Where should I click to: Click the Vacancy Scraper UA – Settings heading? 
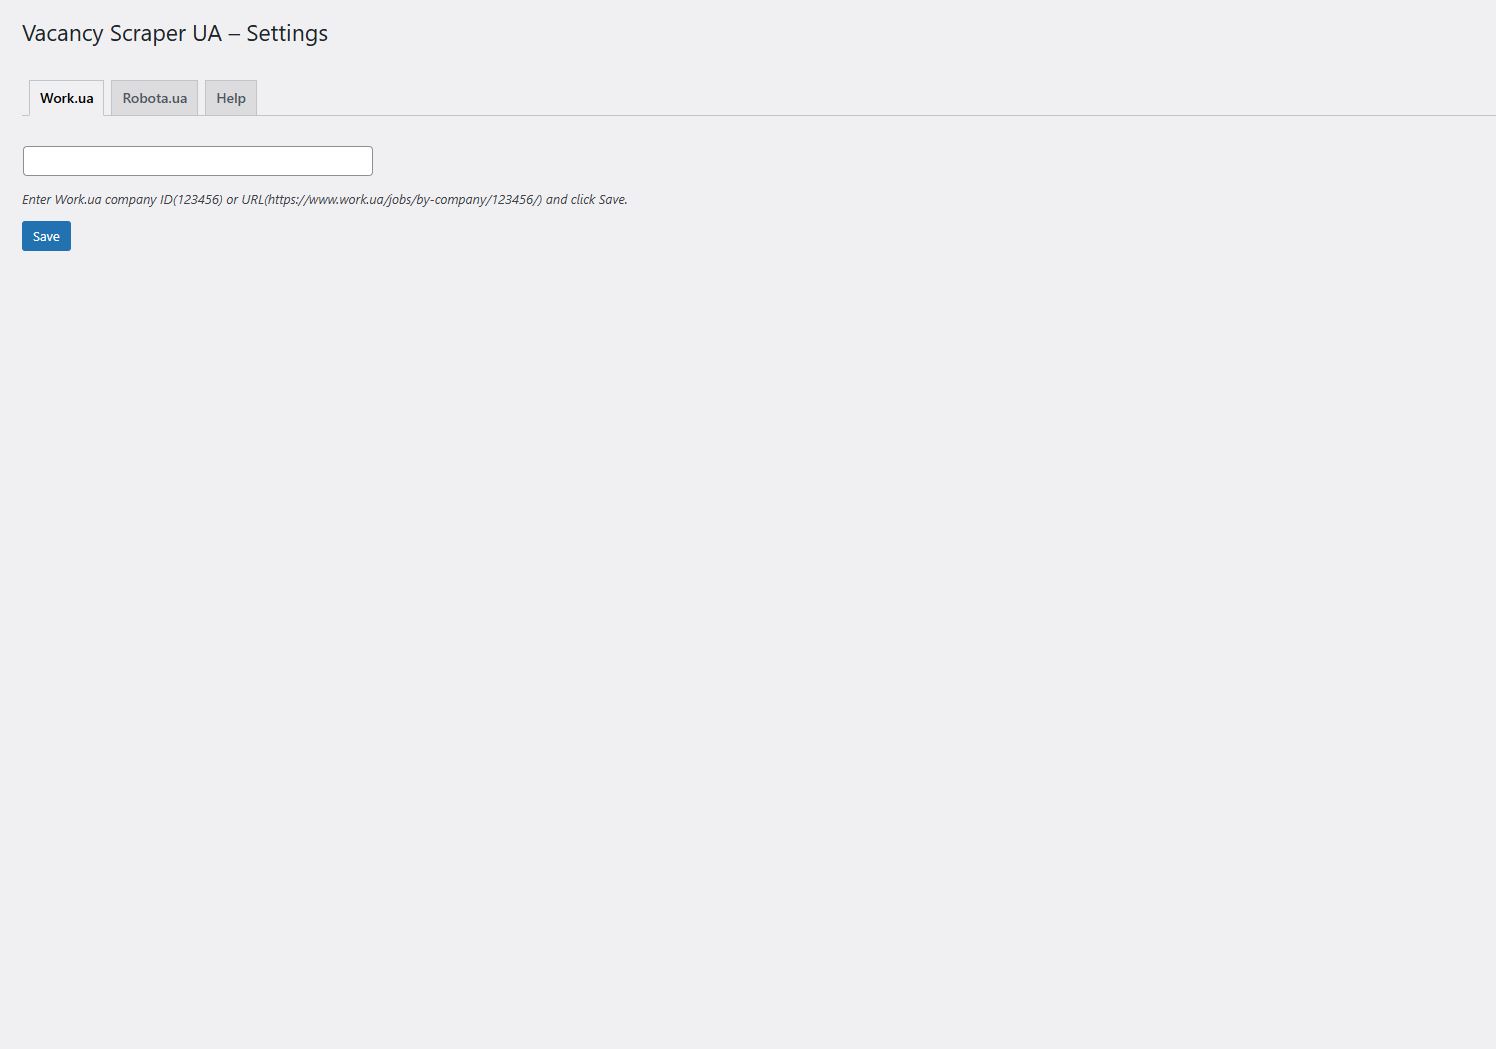(175, 33)
